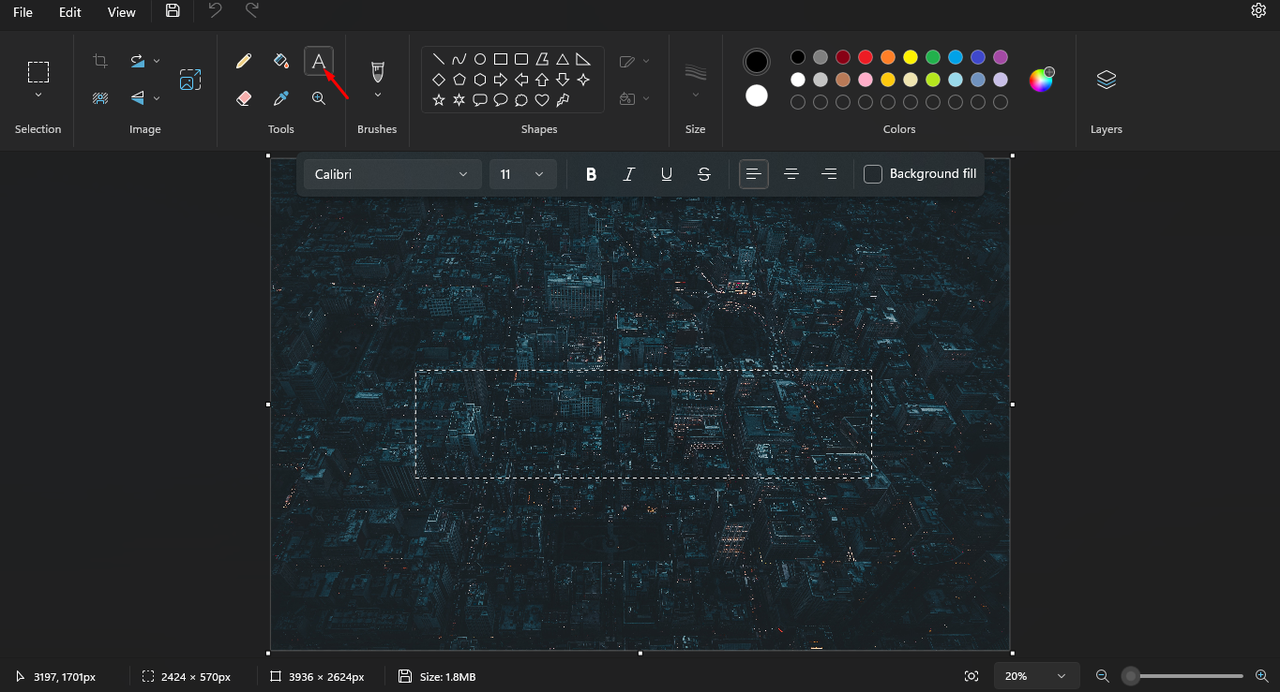1280x692 pixels.
Task: Open the View menu
Action: pyautogui.click(x=121, y=12)
